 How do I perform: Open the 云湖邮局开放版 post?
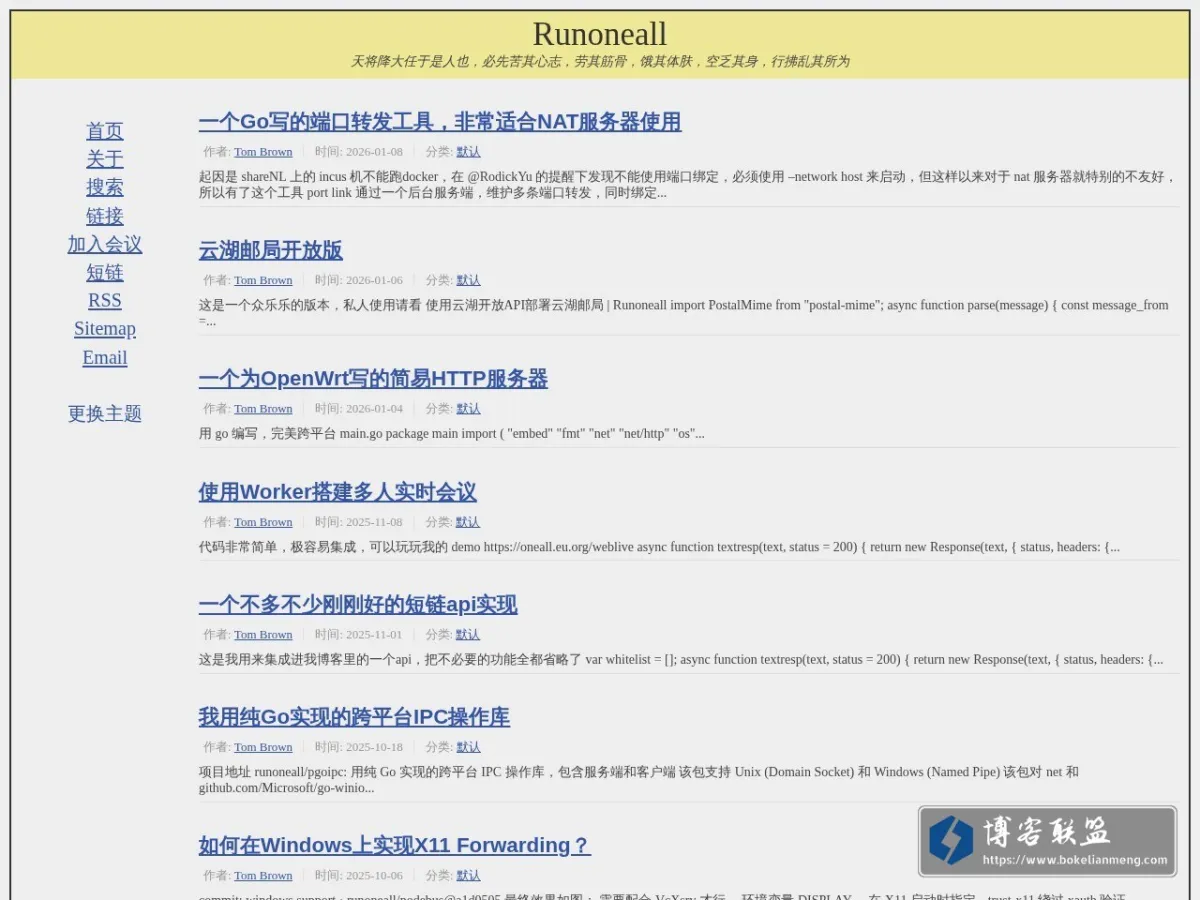point(271,250)
